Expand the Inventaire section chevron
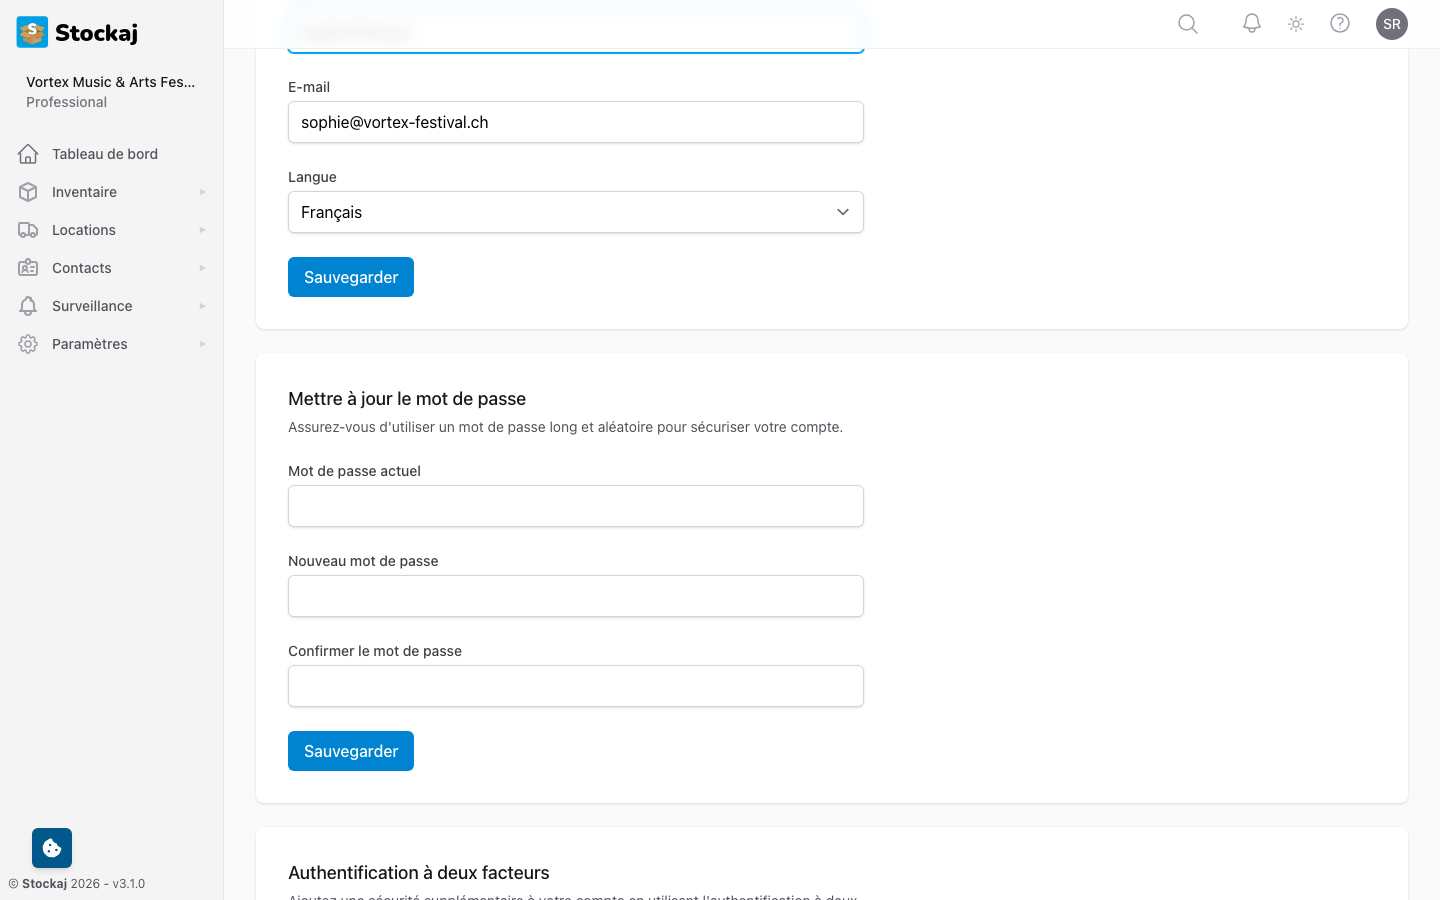 tap(202, 191)
